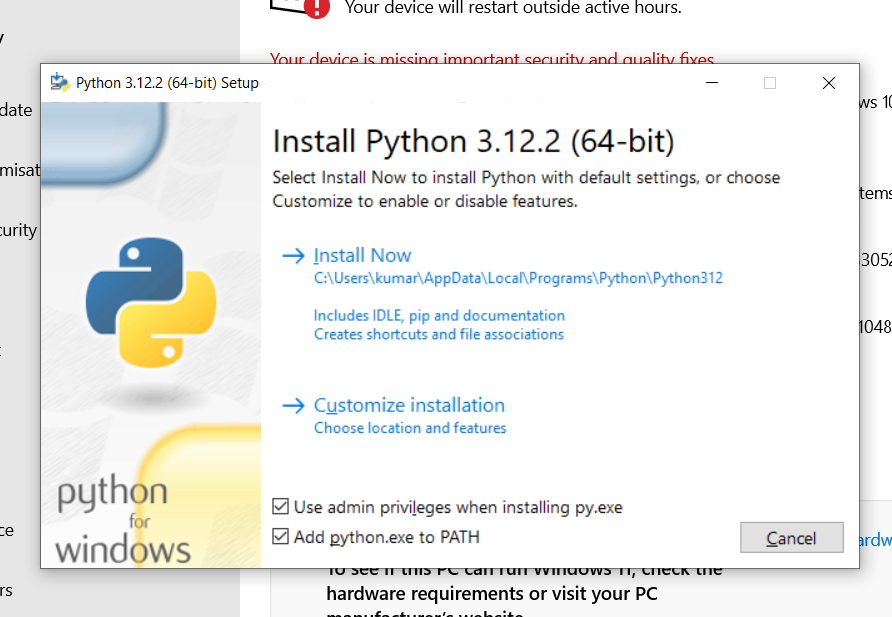Click Choose location and features
This screenshot has height=617, width=892.
click(x=410, y=428)
